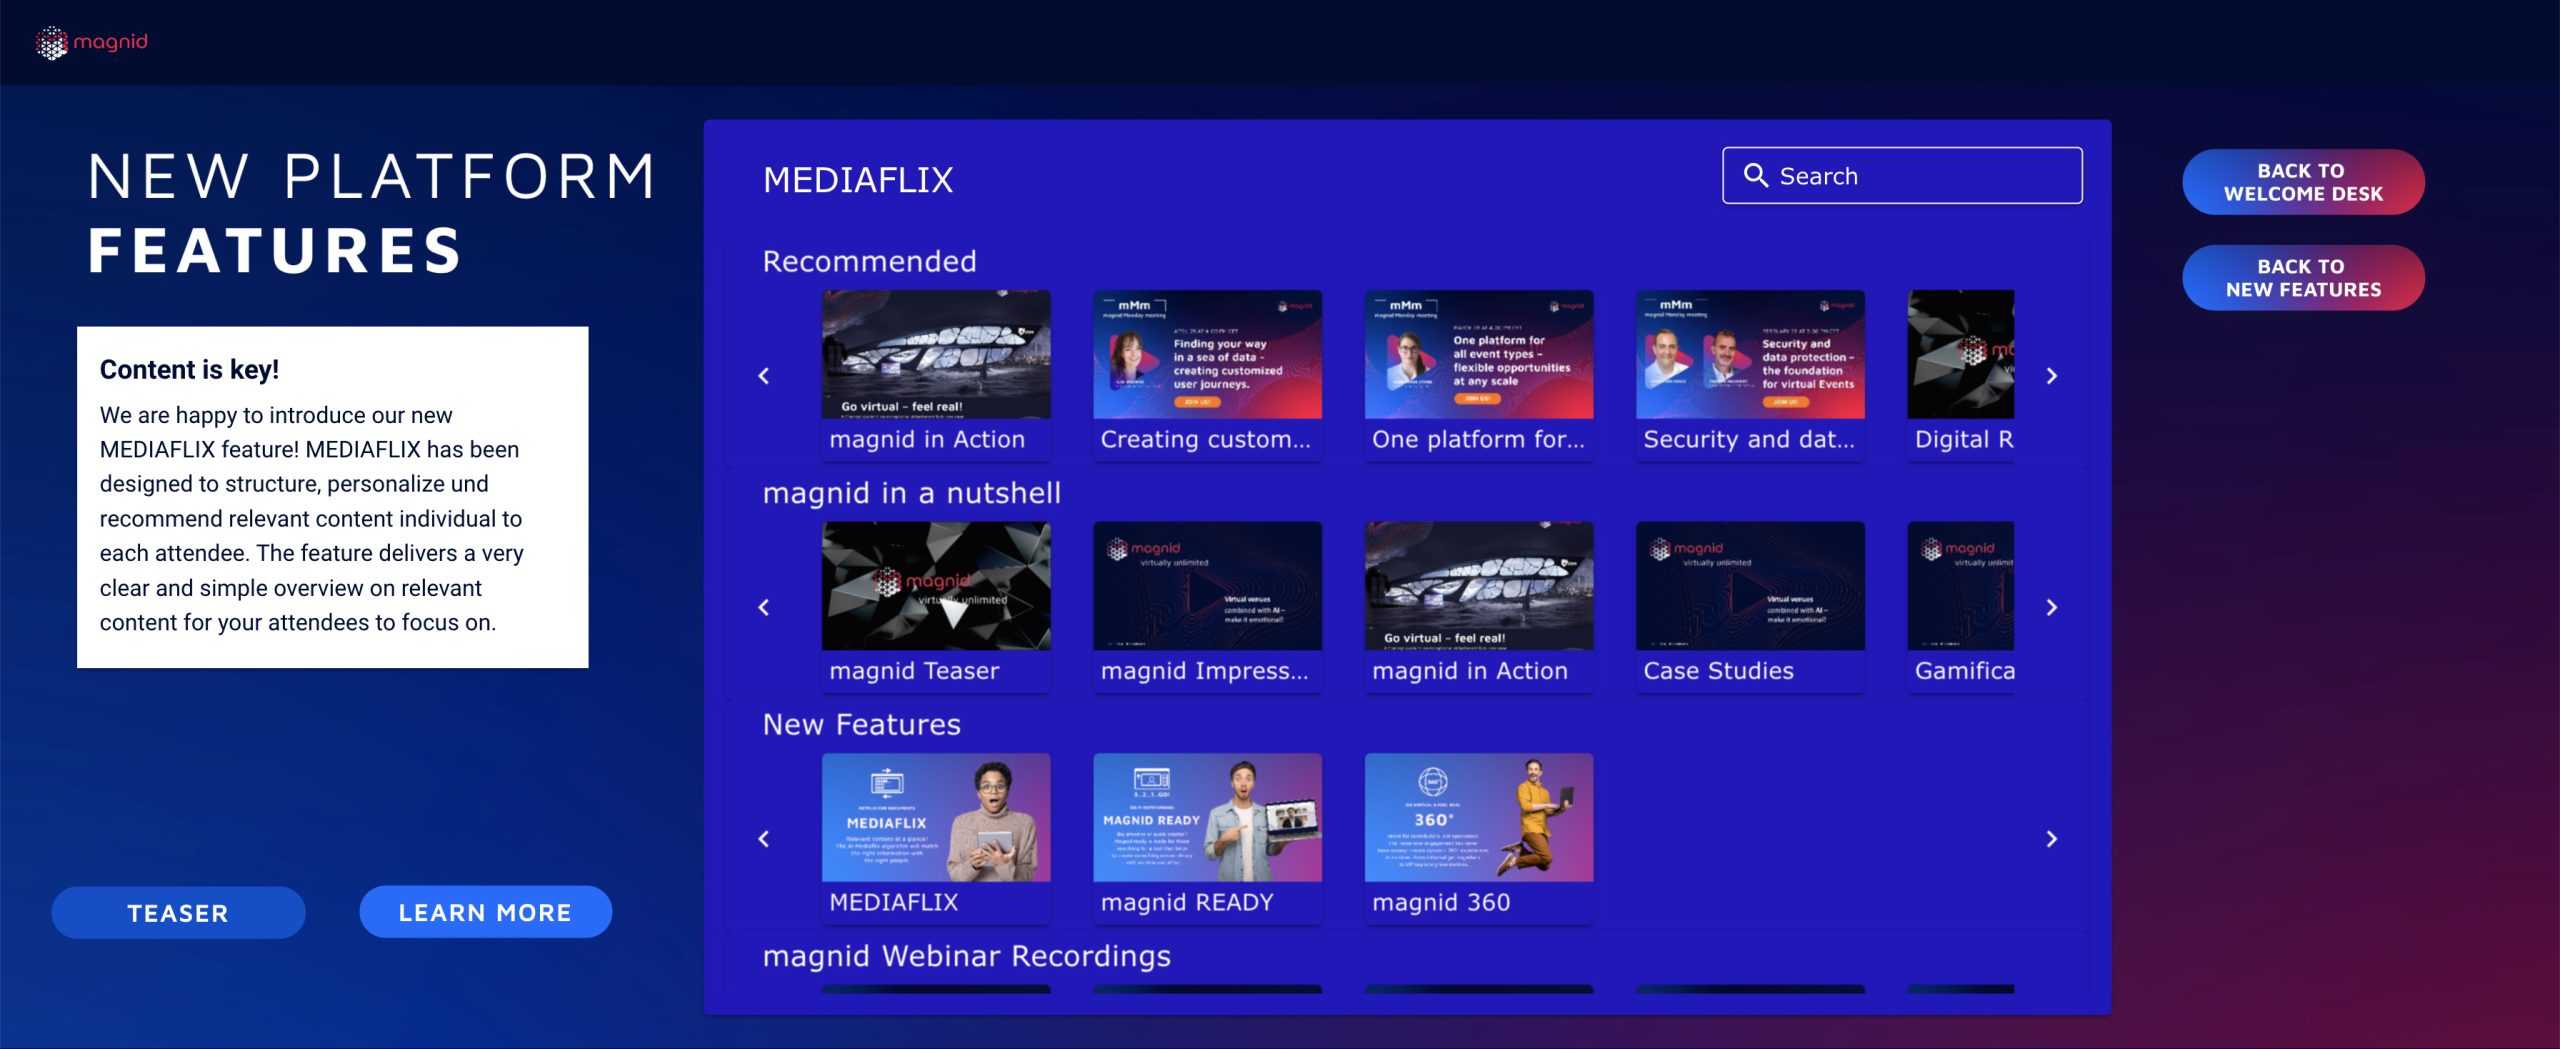Click left arrow of New Features row
Viewport: 2560px width, 1049px height.
[x=764, y=839]
